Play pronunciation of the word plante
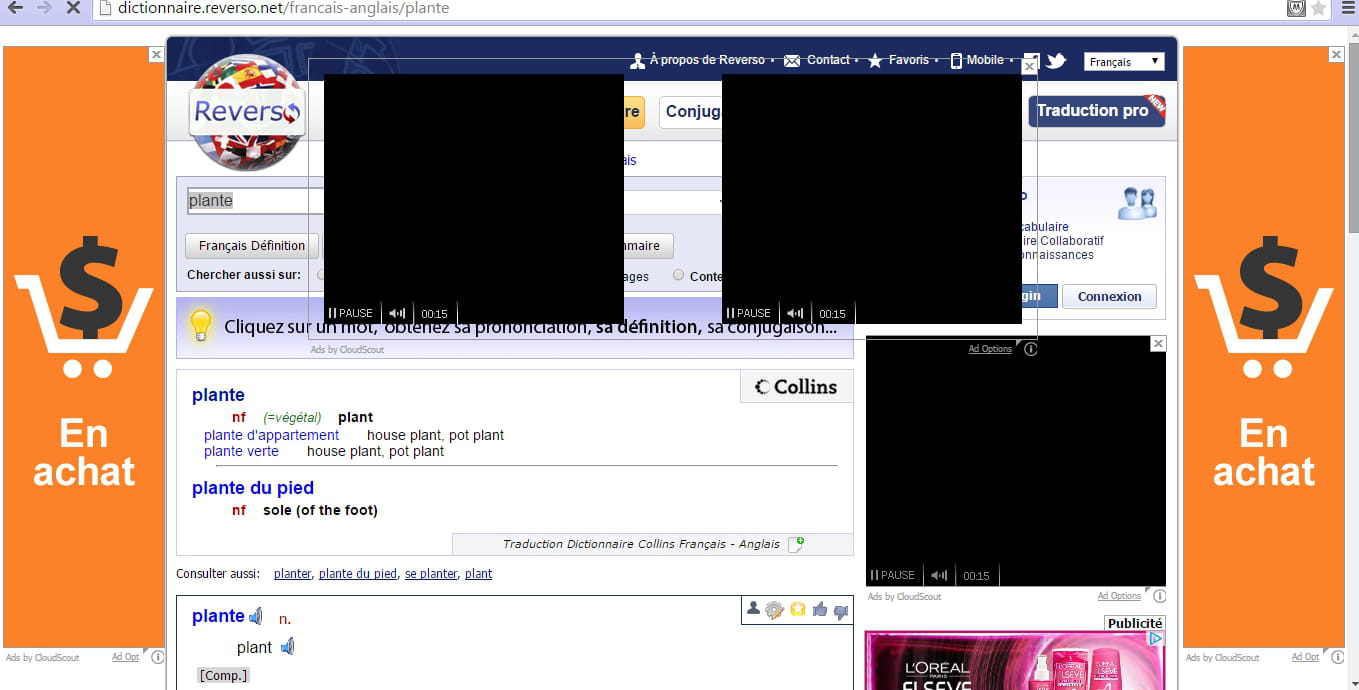Screen dimensions: 1359x690 click(x=256, y=616)
